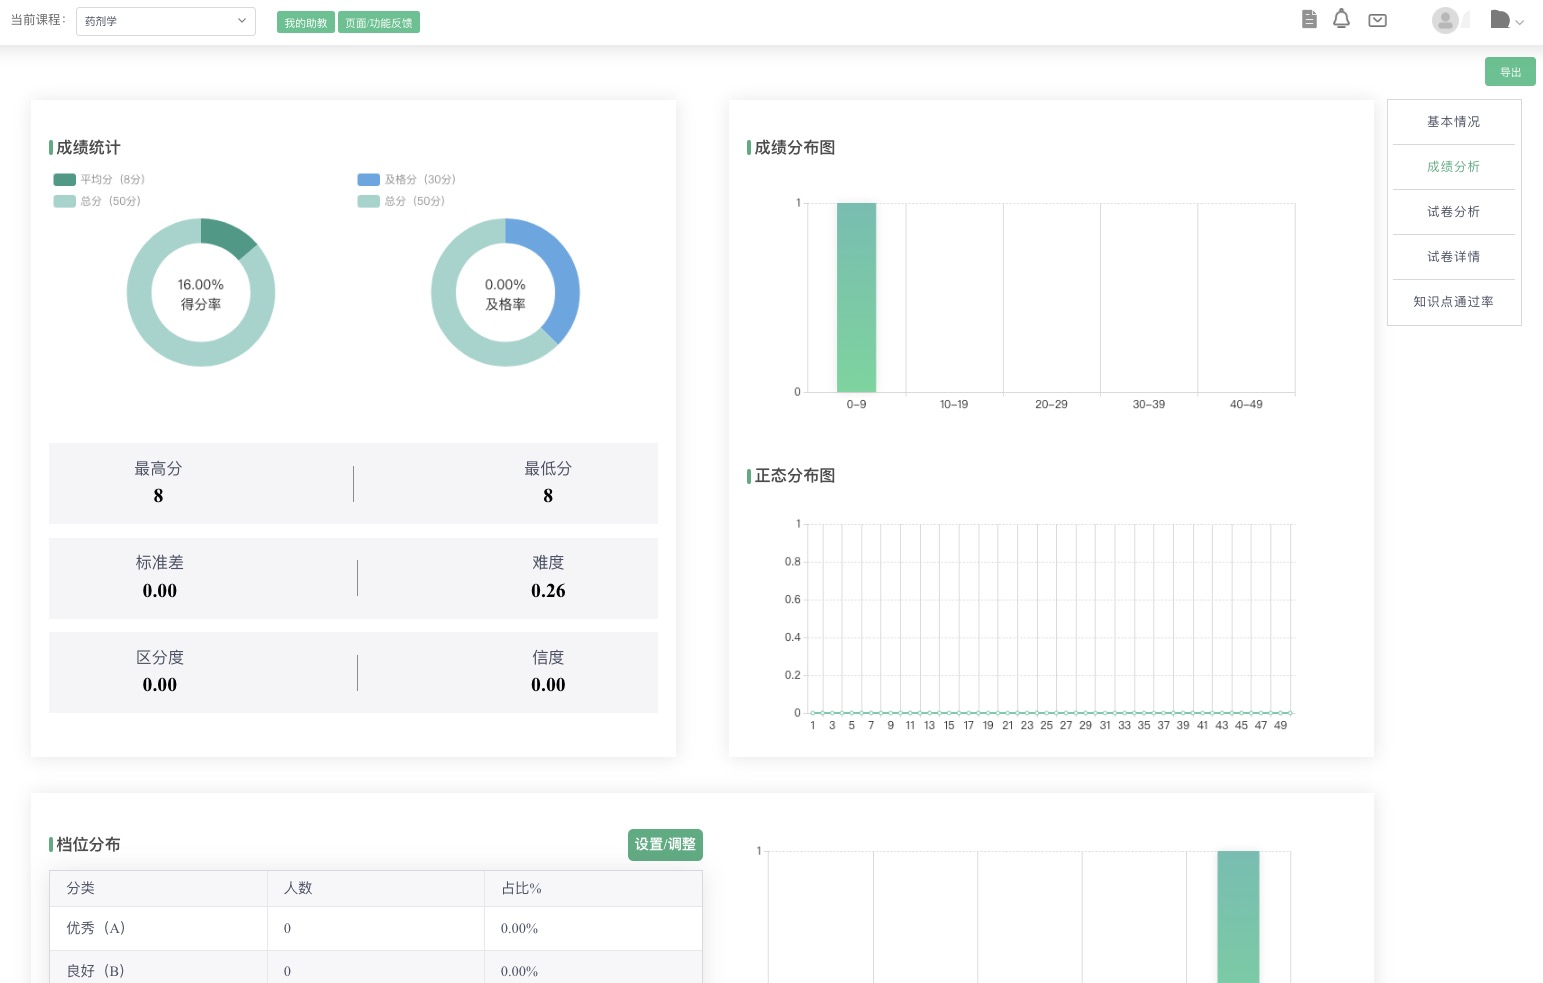Click the 我的助教 button
Viewport: 1543px width, 983px height.
coord(305,23)
